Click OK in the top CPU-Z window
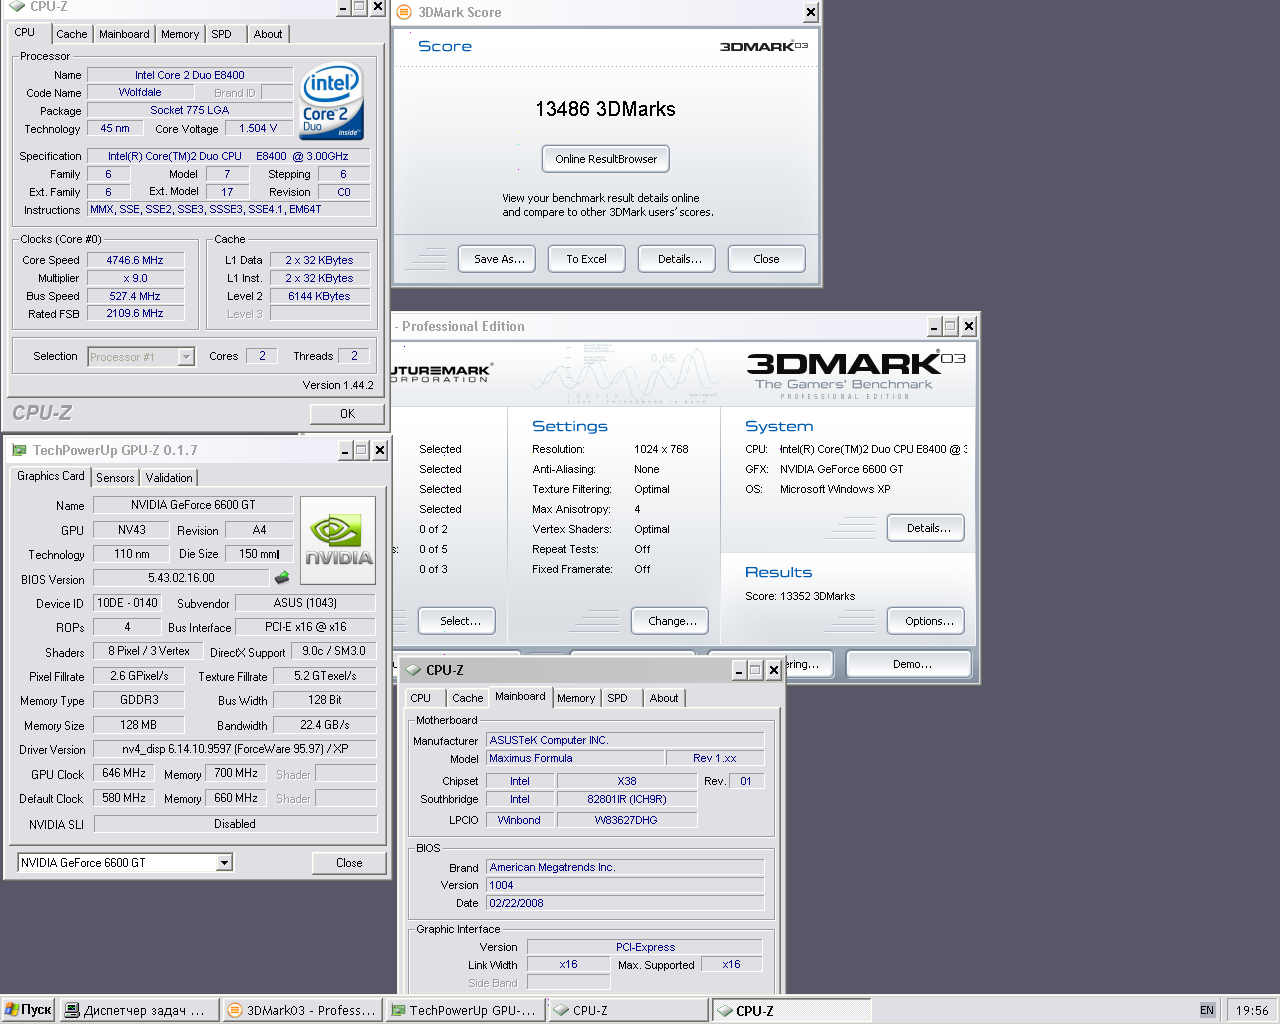This screenshot has width=1280, height=1024. (347, 414)
